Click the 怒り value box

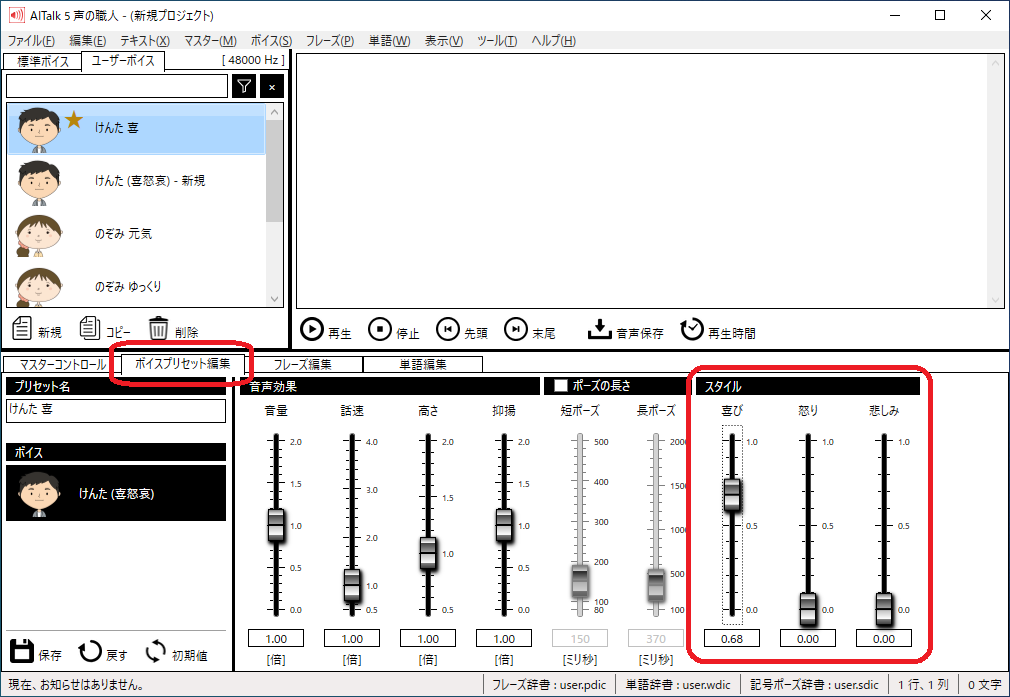click(x=808, y=638)
